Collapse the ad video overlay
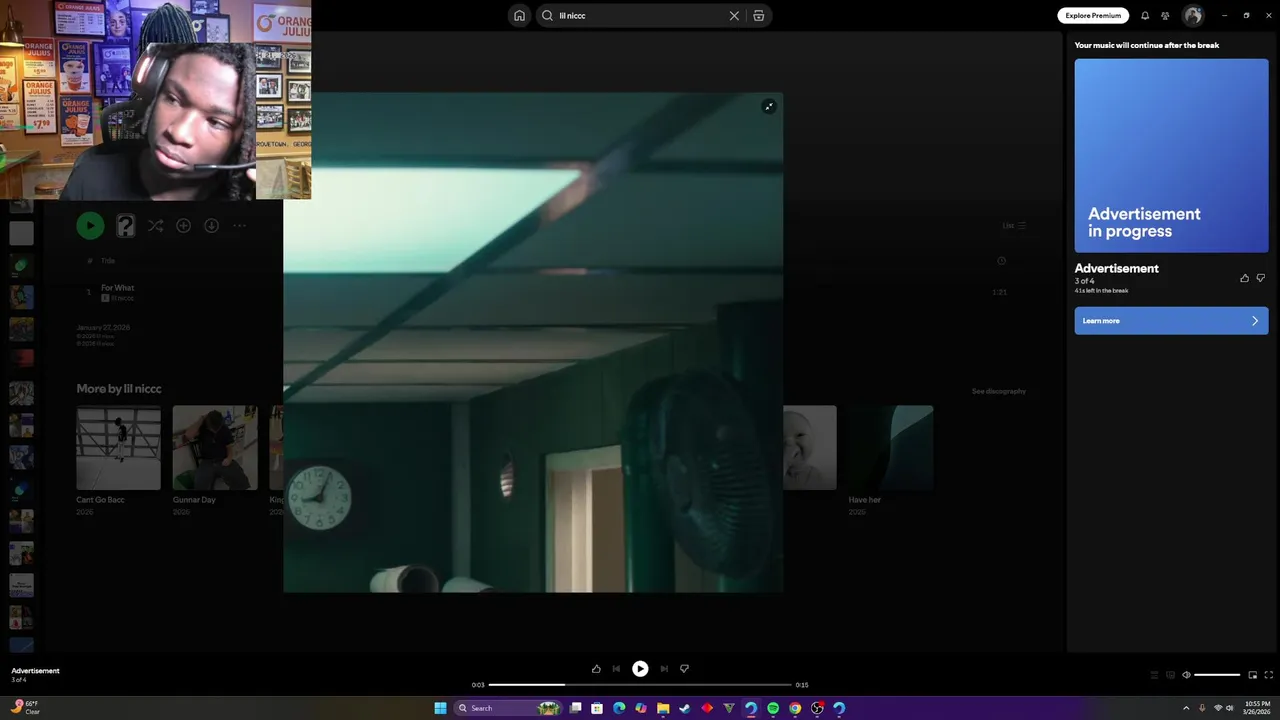This screenshot has width=1280, height=720. (x=768, y=106)
